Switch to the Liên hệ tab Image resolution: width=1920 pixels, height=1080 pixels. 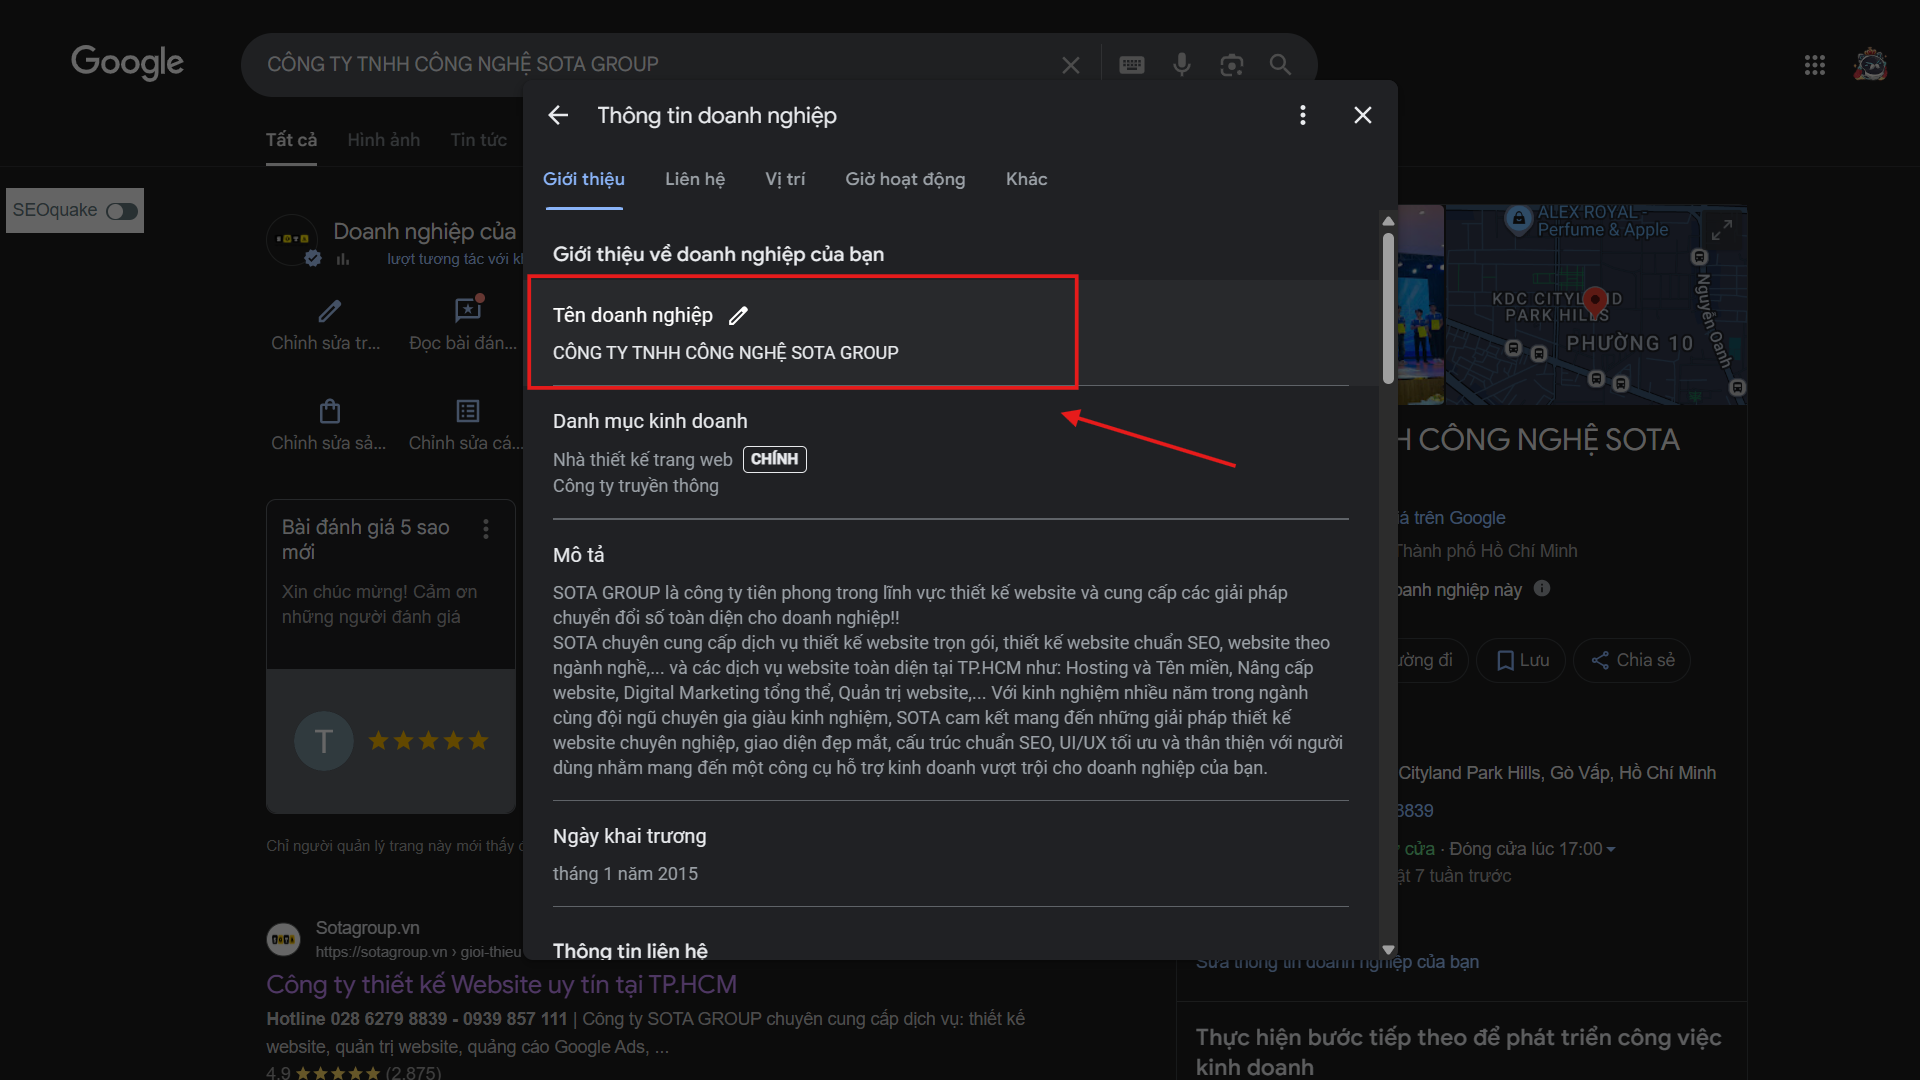click(694, 179)
